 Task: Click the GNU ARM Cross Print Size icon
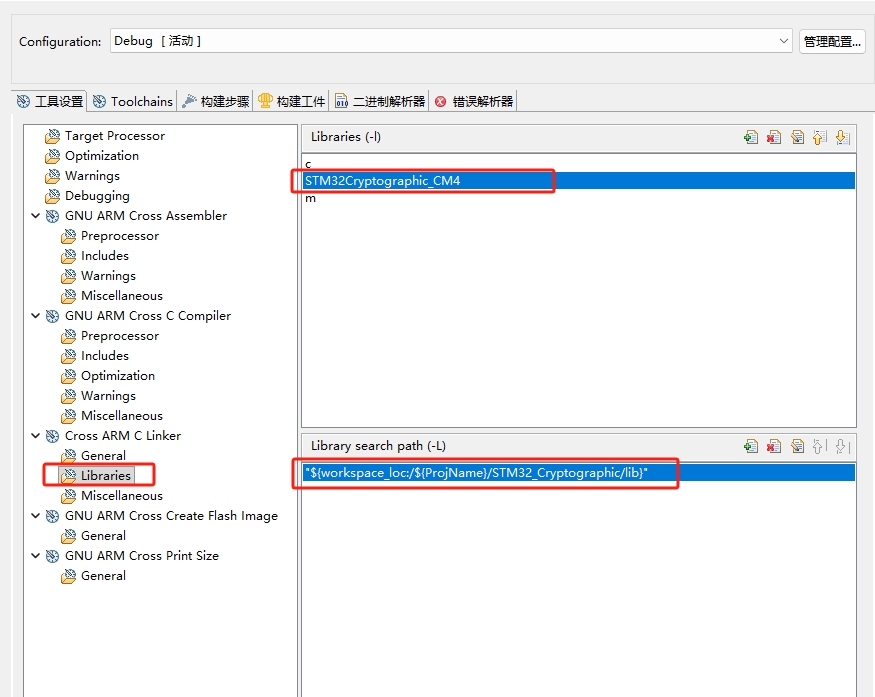pos(52,556)
